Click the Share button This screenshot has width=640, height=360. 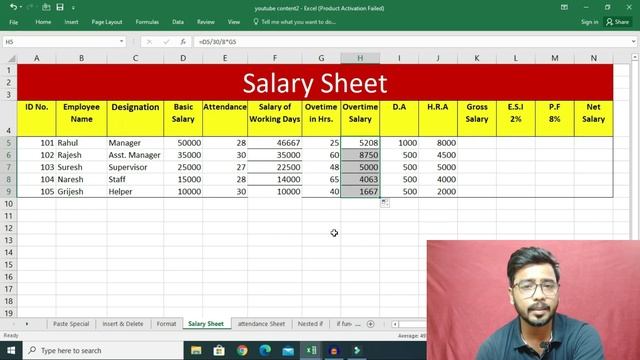618,22
